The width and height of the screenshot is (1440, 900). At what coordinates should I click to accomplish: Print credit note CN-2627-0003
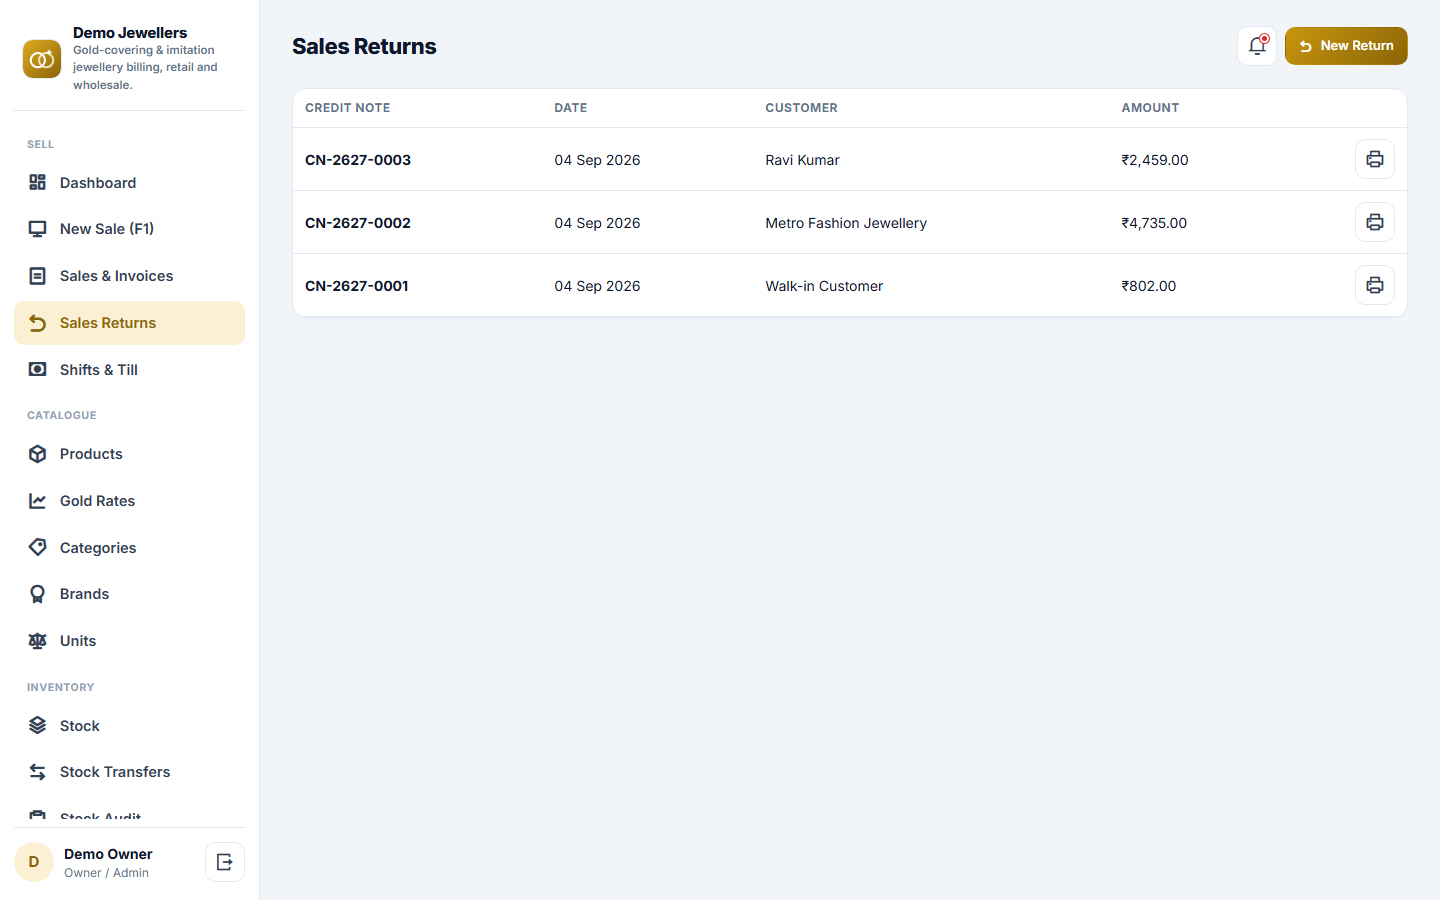point(1375,159)
